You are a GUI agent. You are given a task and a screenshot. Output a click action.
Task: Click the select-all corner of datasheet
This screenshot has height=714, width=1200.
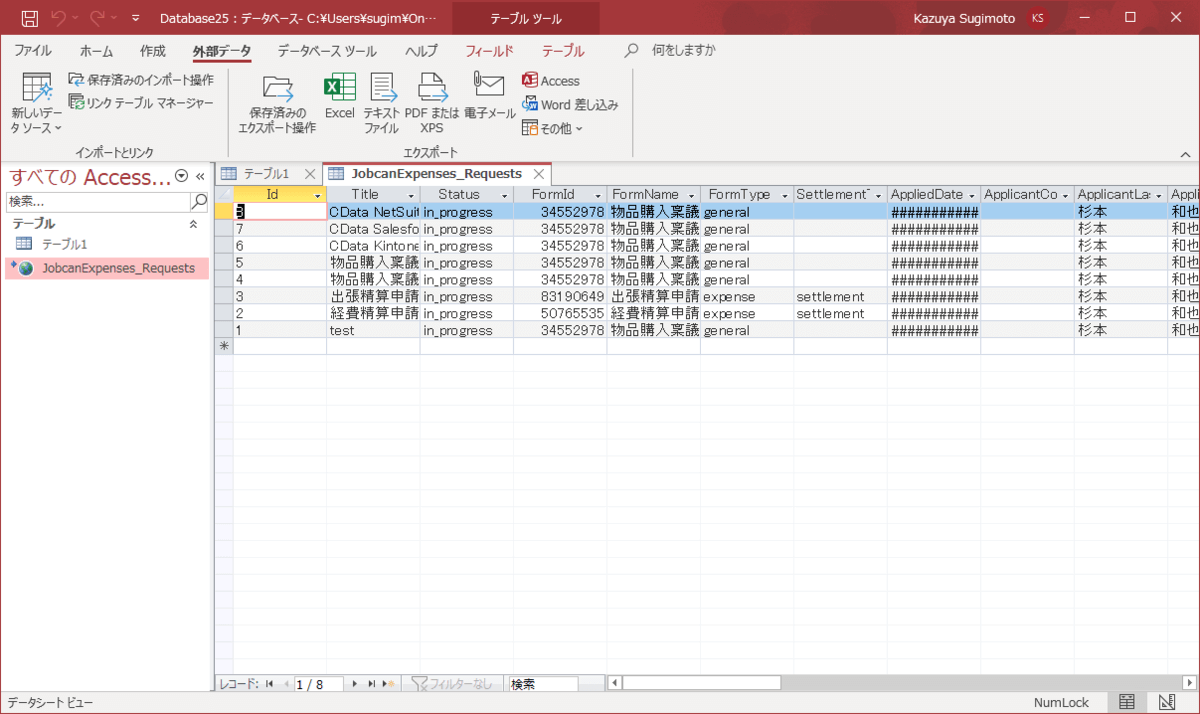pyautogui.click(x=224, y=194)
